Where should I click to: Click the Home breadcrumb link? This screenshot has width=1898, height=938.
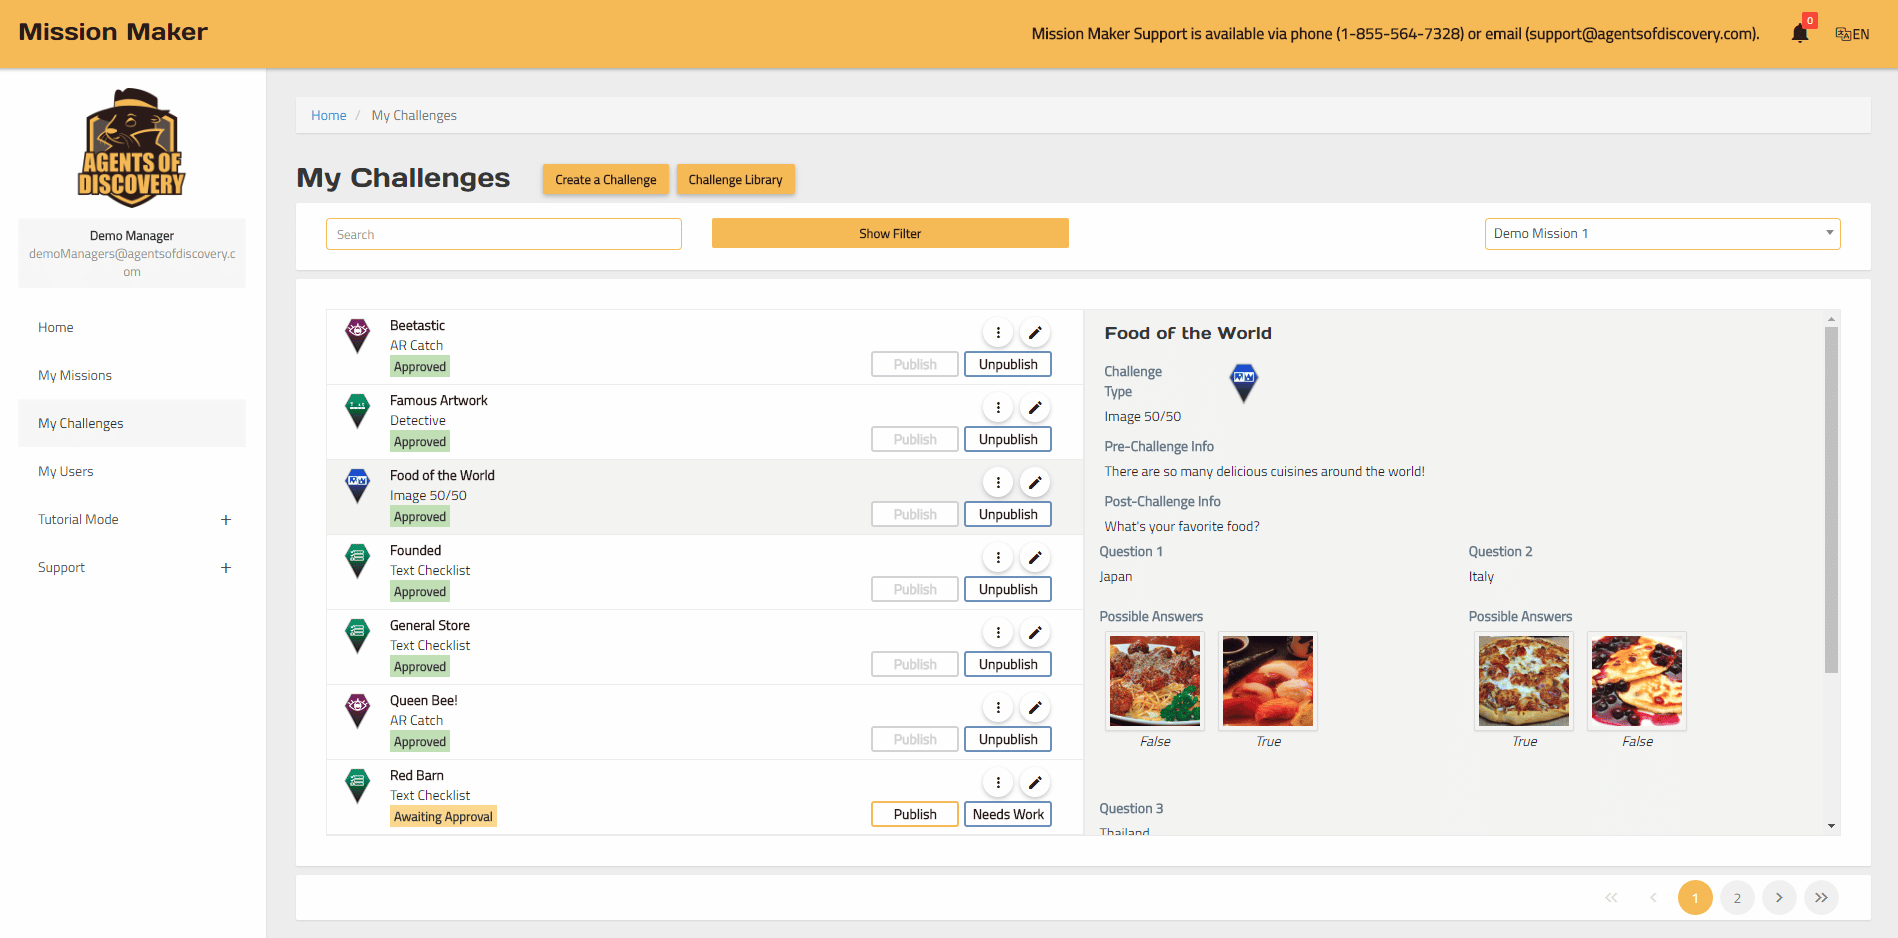click(x=328, y=116)
